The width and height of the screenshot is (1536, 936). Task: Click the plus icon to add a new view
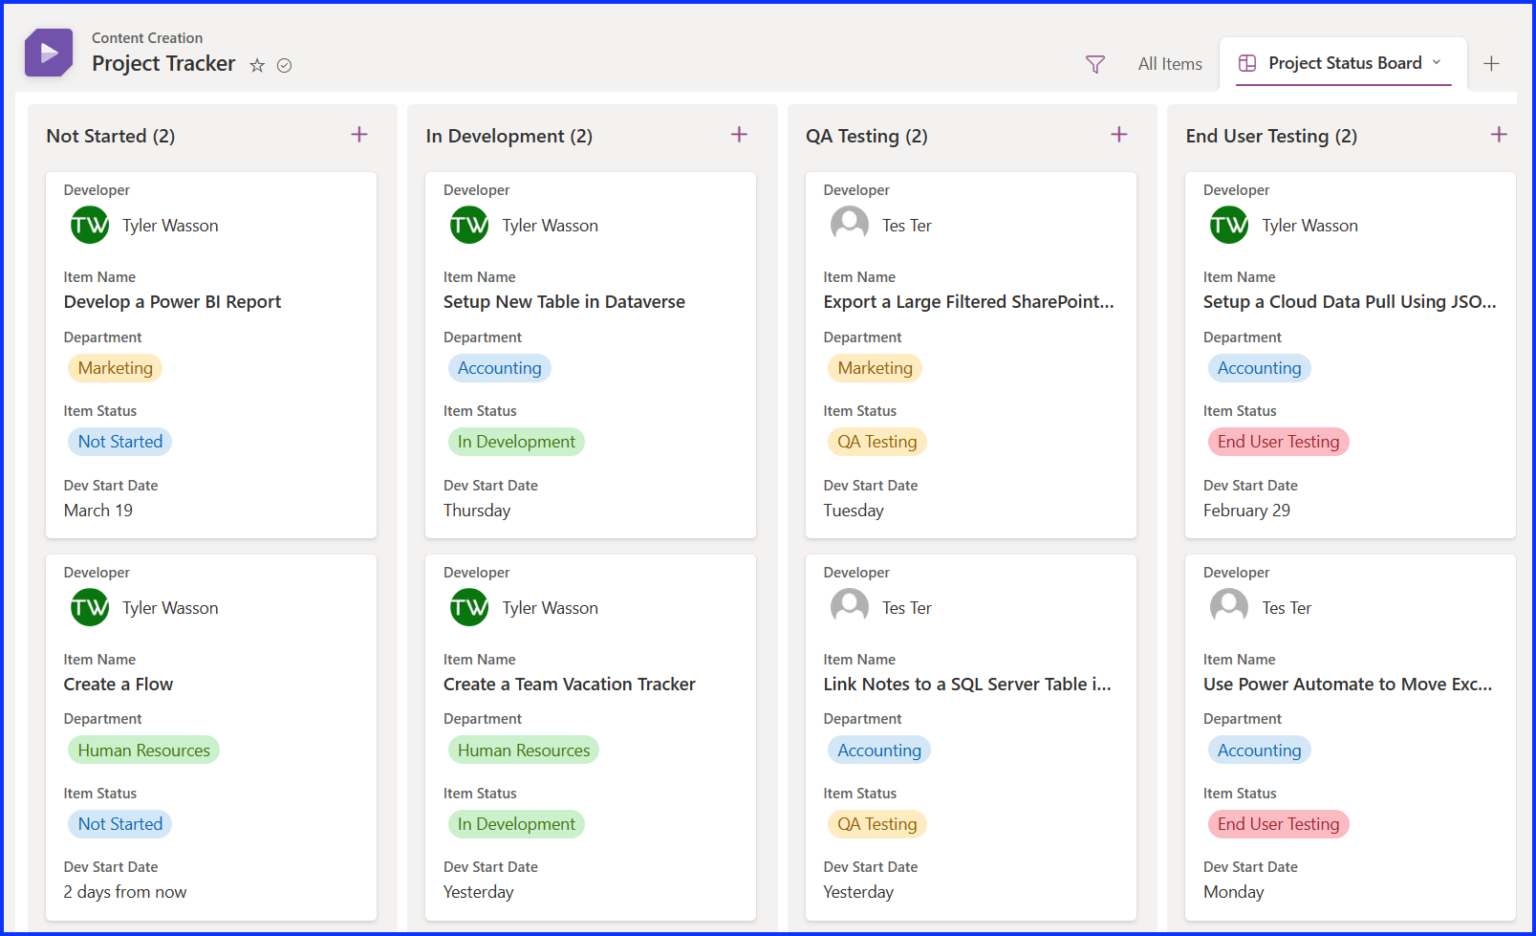(1491, 63)
